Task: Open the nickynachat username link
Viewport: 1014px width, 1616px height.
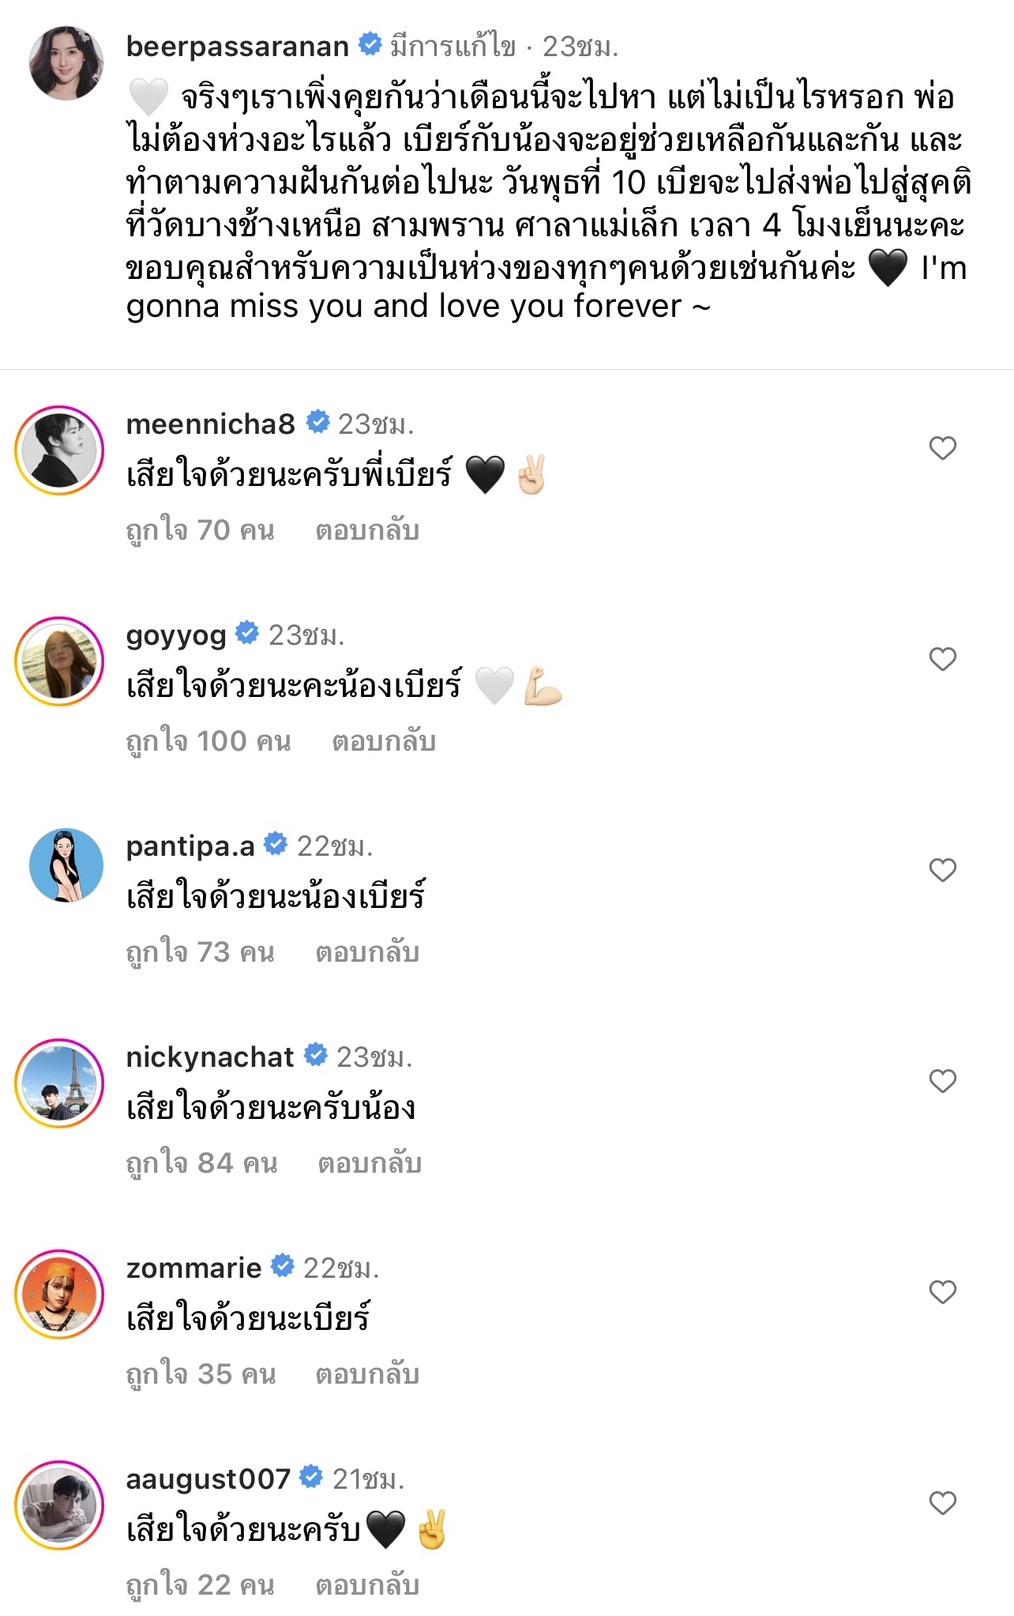Action: (x=210, y=1057)
